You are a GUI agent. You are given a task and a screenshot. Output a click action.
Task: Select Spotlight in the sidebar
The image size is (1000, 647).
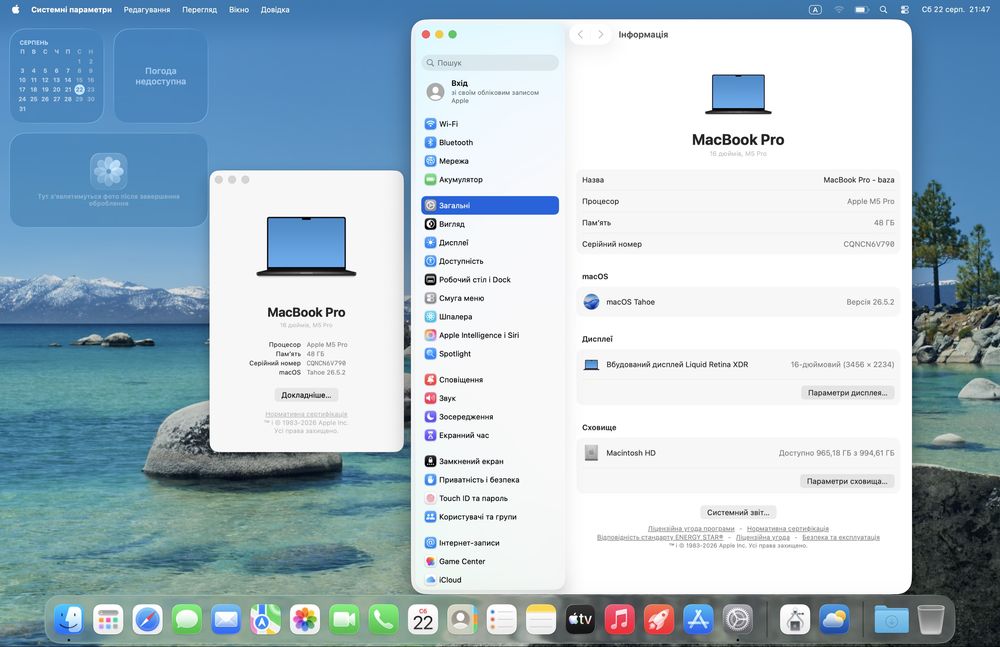click(x=490, y=353)
